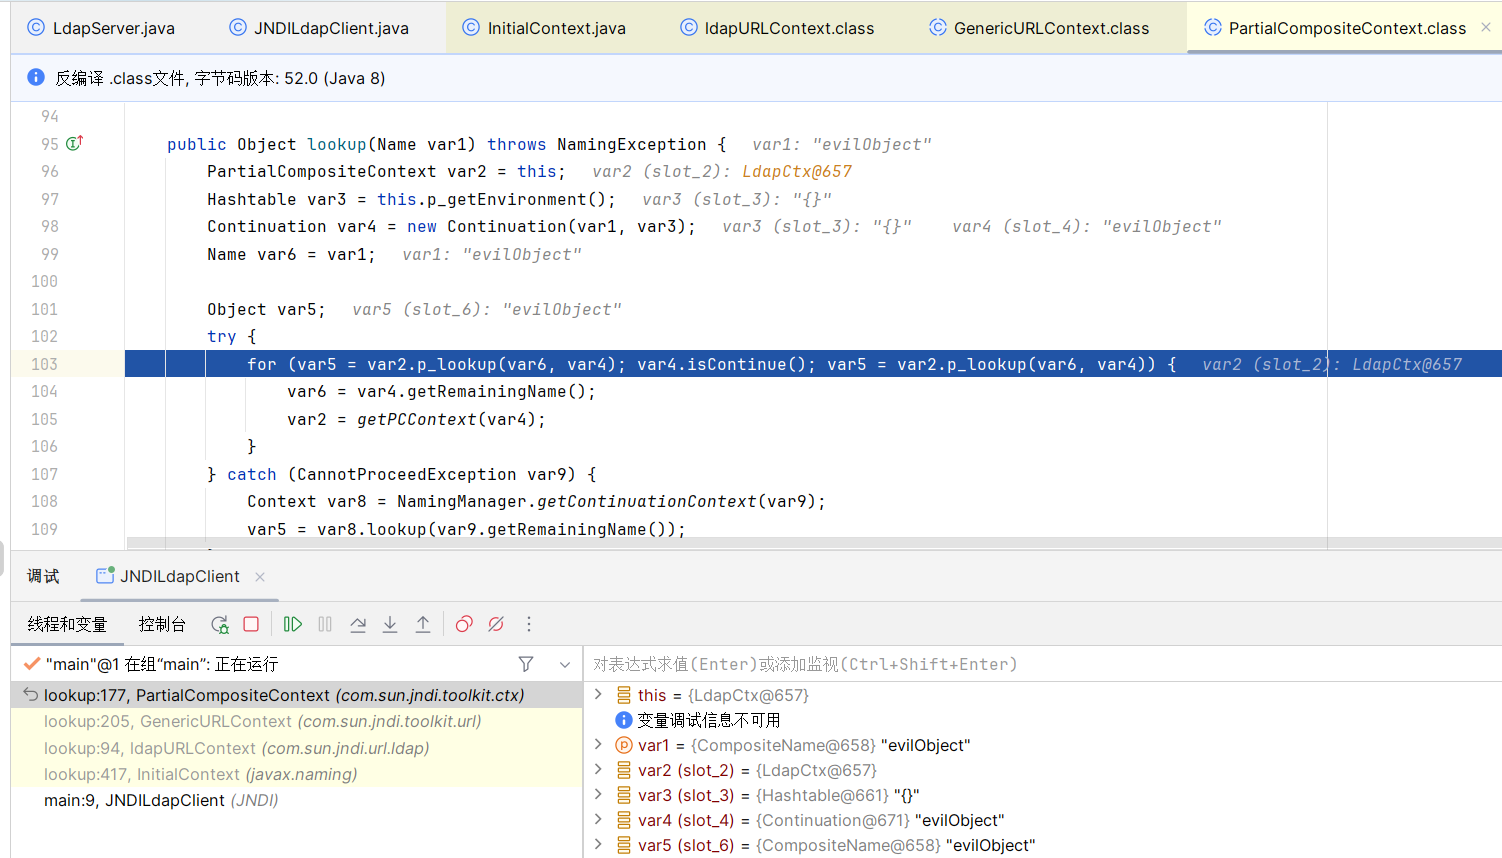Select the var4 (slot_4) variable row
The height and width of the screenshot is (858, 1502).
[x=1040, y=820]
